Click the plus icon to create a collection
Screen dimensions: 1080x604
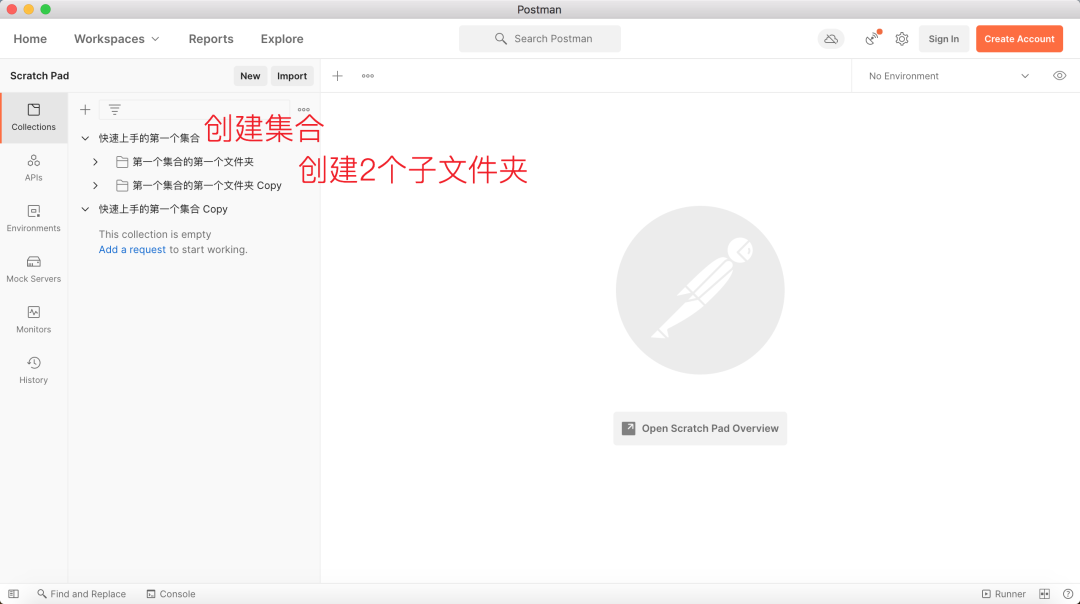point(85,110)
